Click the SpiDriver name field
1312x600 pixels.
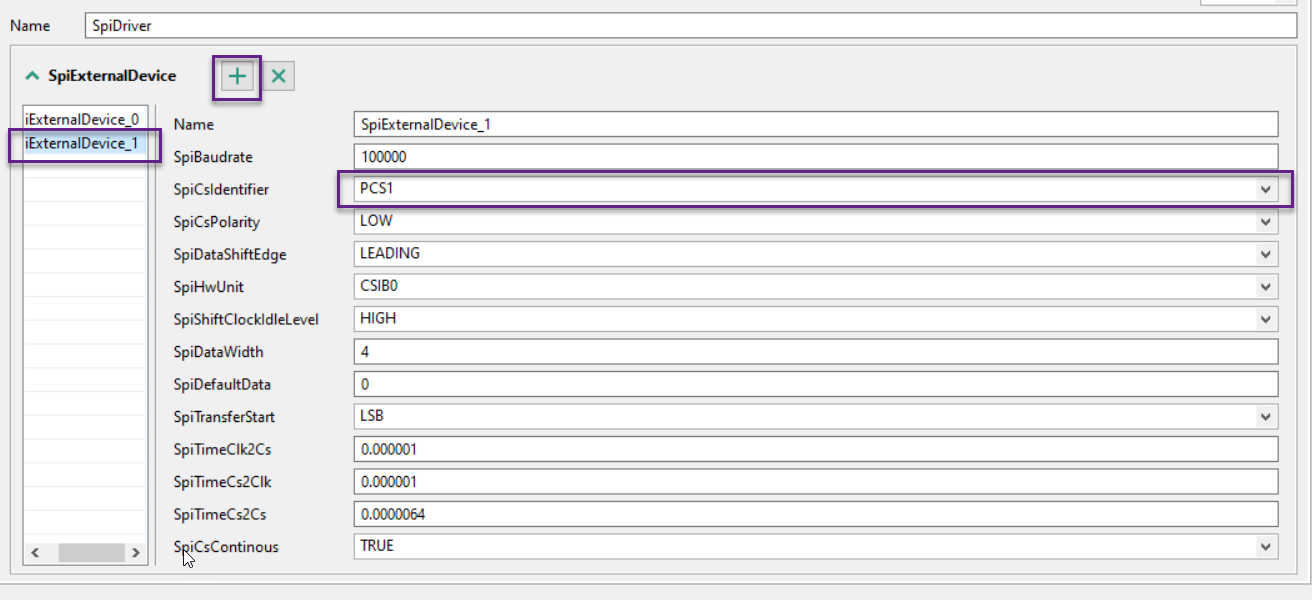point(690,25)
